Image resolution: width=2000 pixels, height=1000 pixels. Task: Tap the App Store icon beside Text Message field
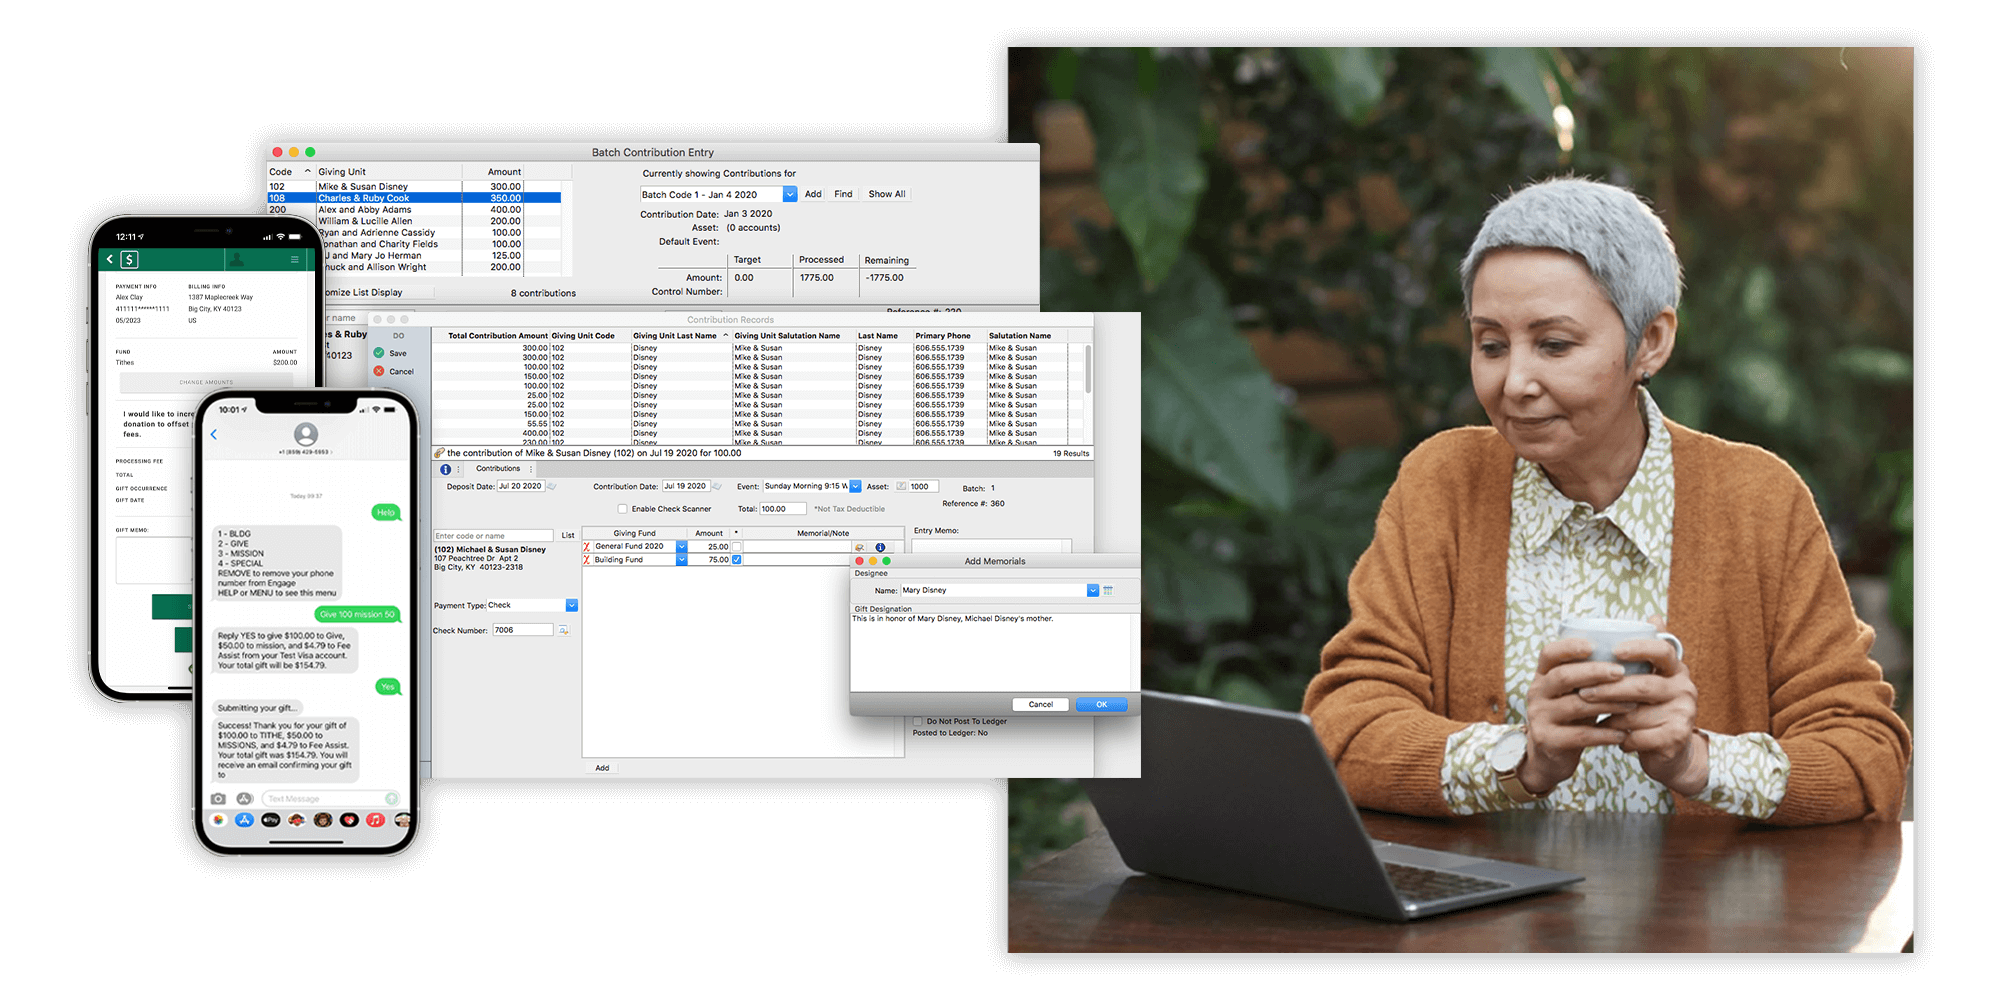coord(244,798)
